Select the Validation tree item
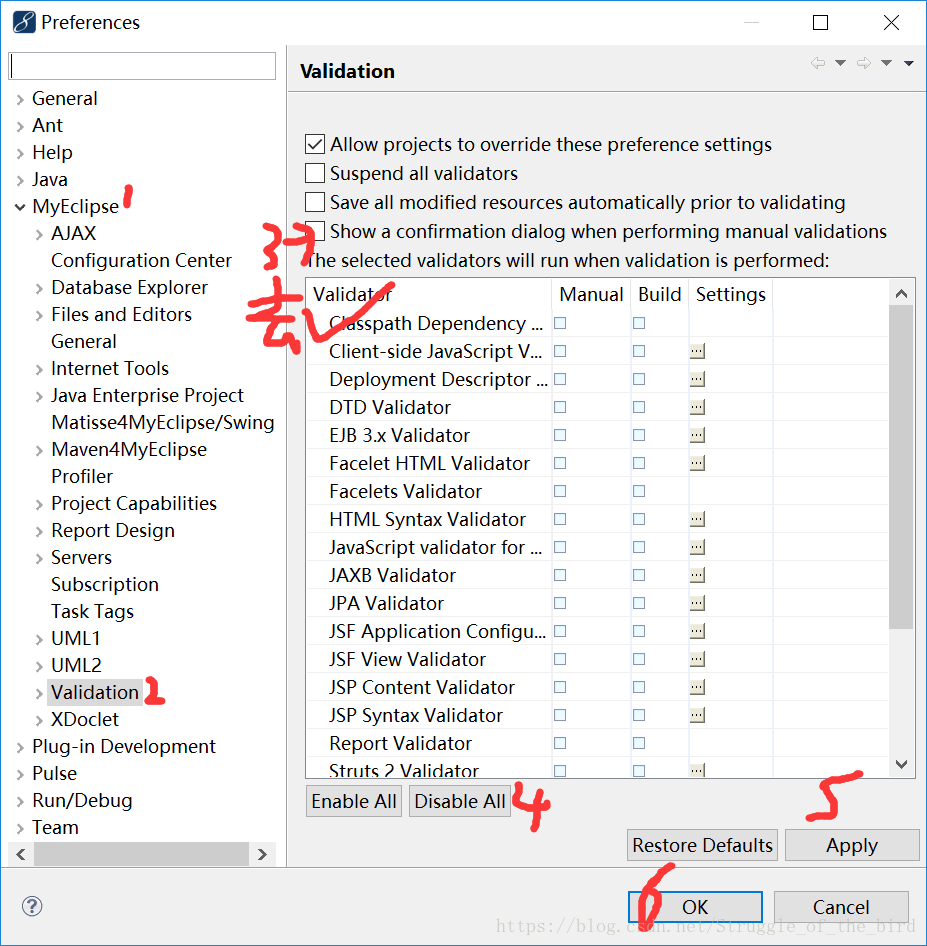This screenshot has width=927, height=946. 95,693
